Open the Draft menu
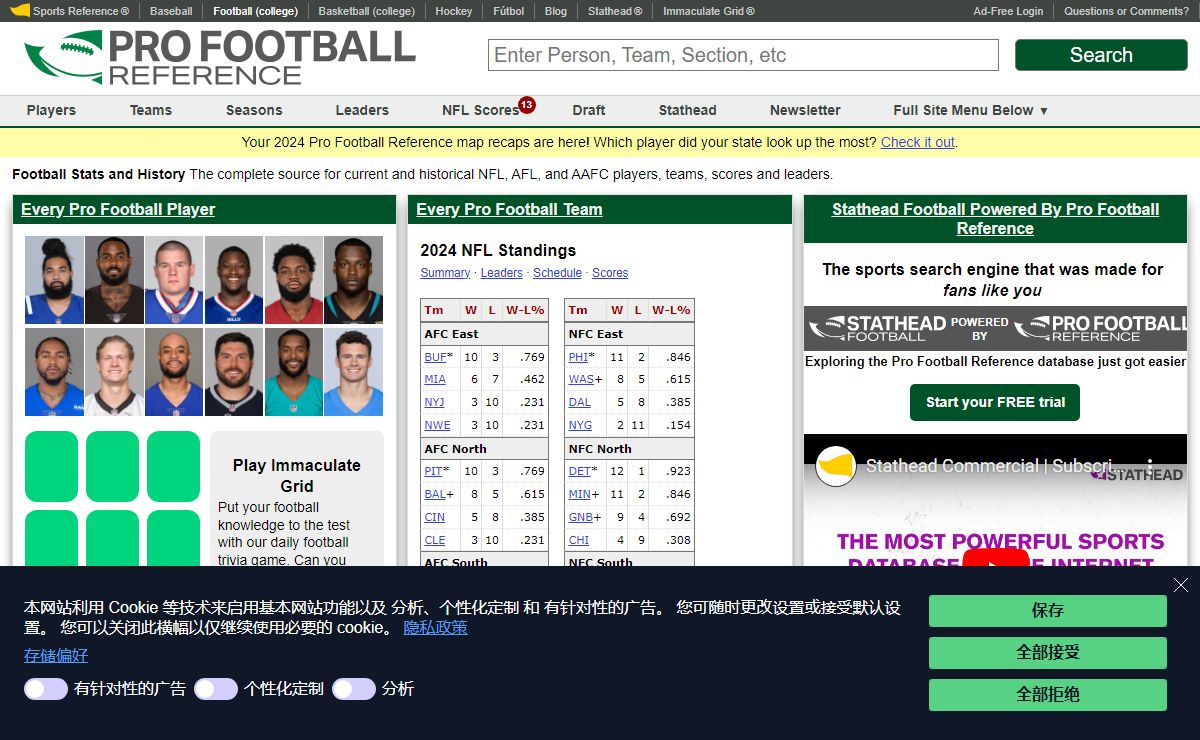 pos(589,110)
